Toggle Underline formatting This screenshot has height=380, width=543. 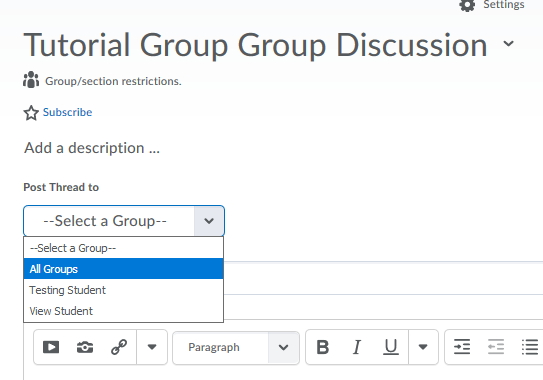[x=391, y=347]
